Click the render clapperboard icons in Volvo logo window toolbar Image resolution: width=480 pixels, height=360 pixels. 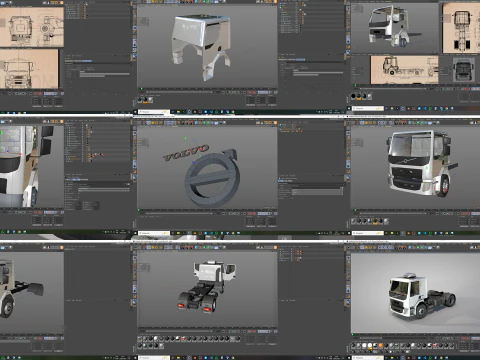click(x=189, y=123)
